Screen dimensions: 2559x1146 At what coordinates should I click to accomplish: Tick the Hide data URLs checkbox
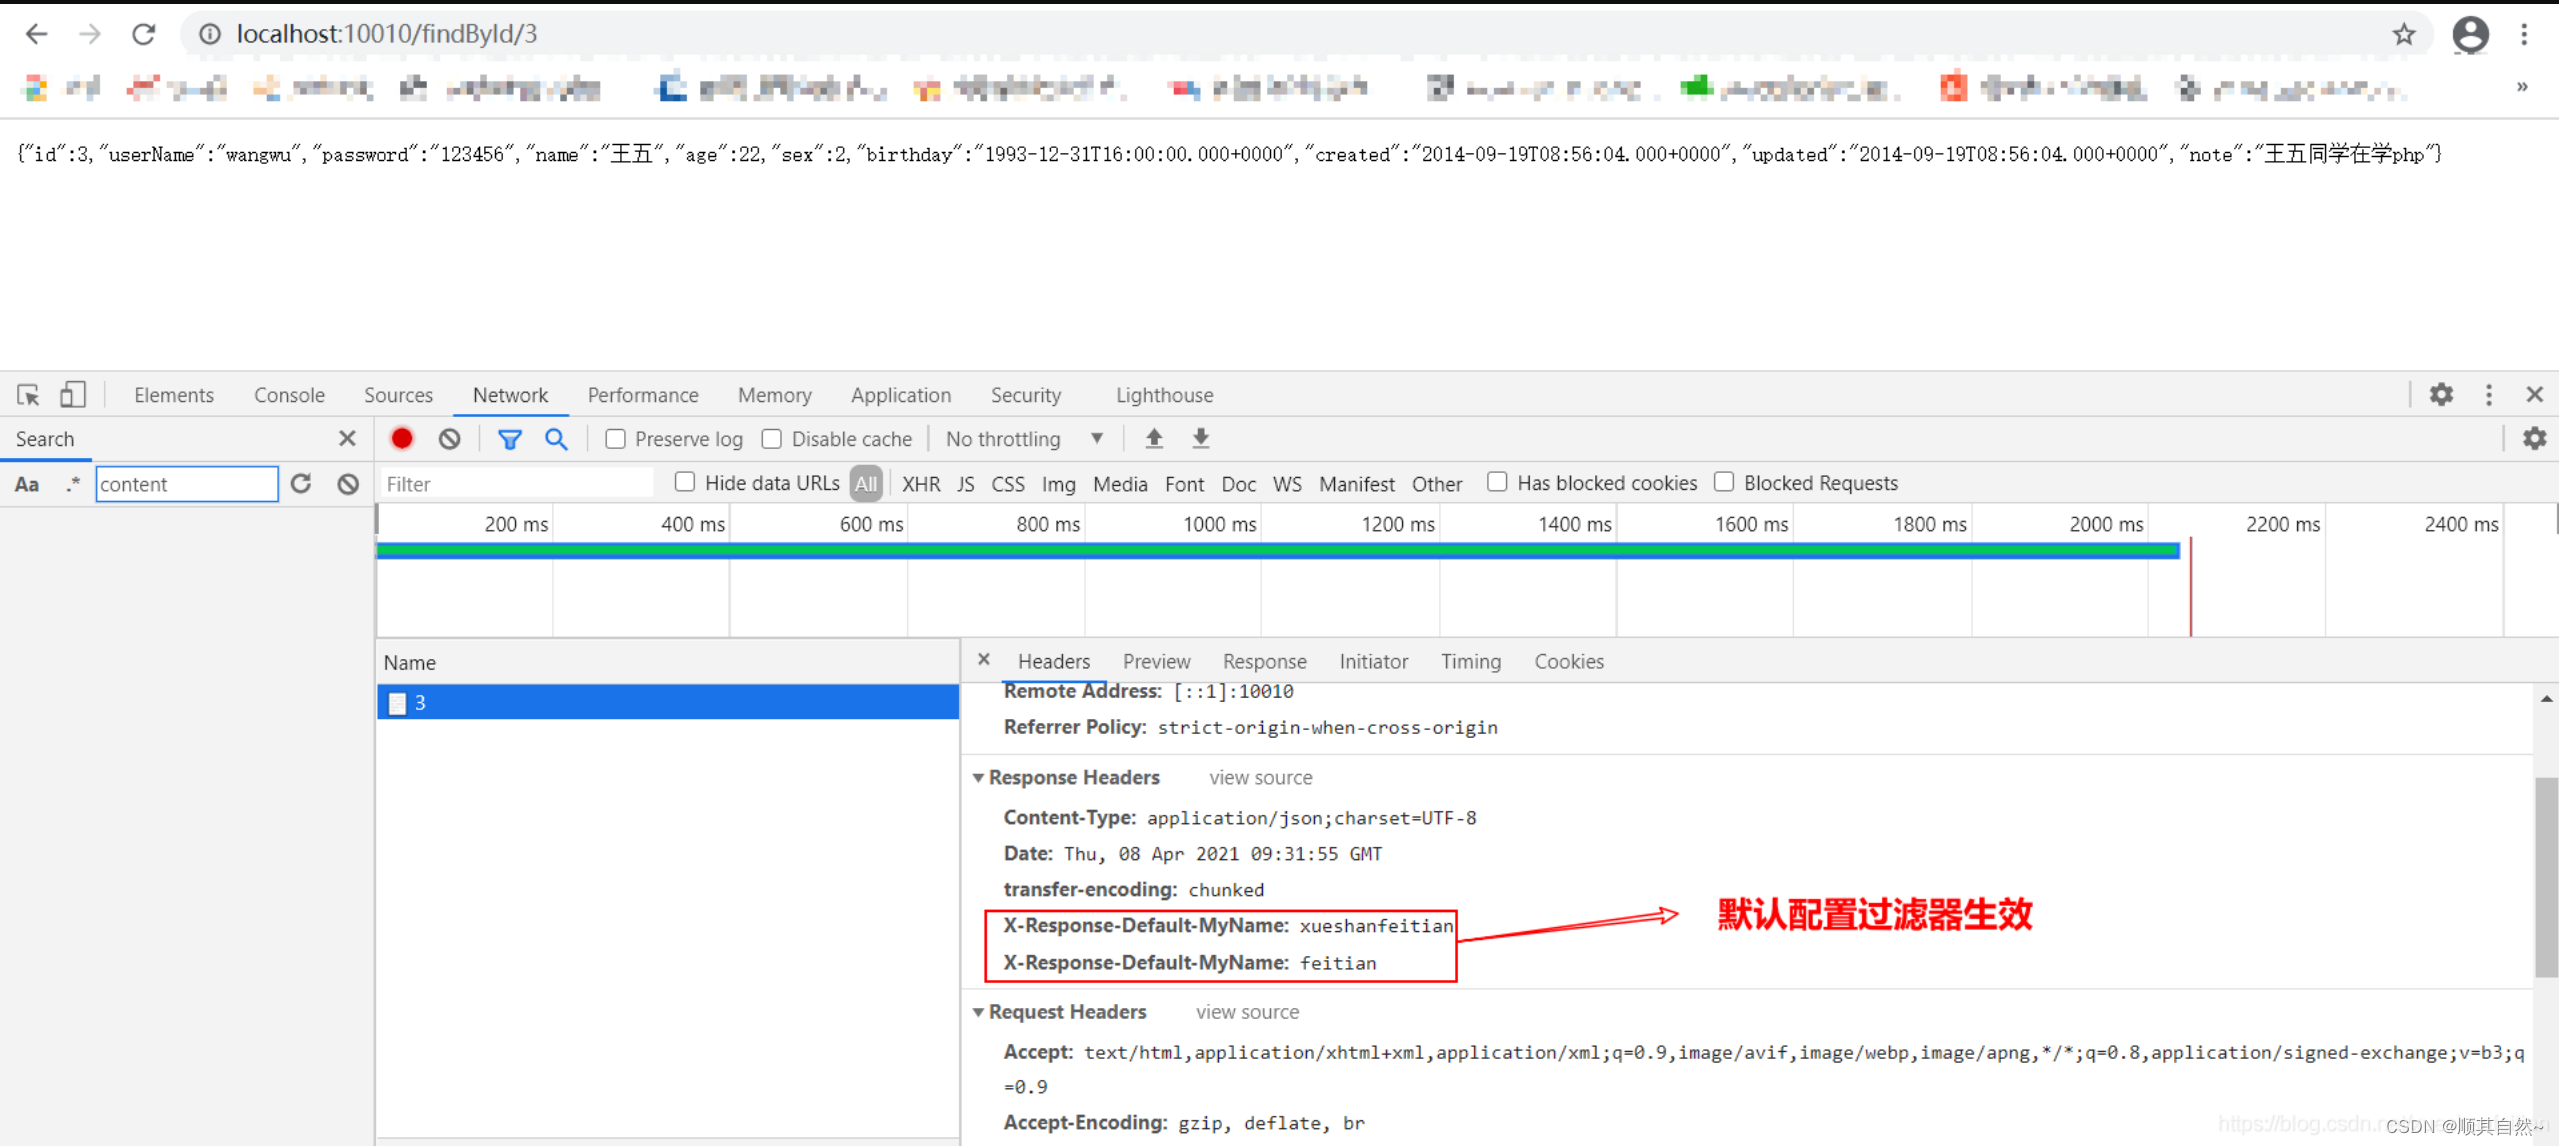[685, 482]
